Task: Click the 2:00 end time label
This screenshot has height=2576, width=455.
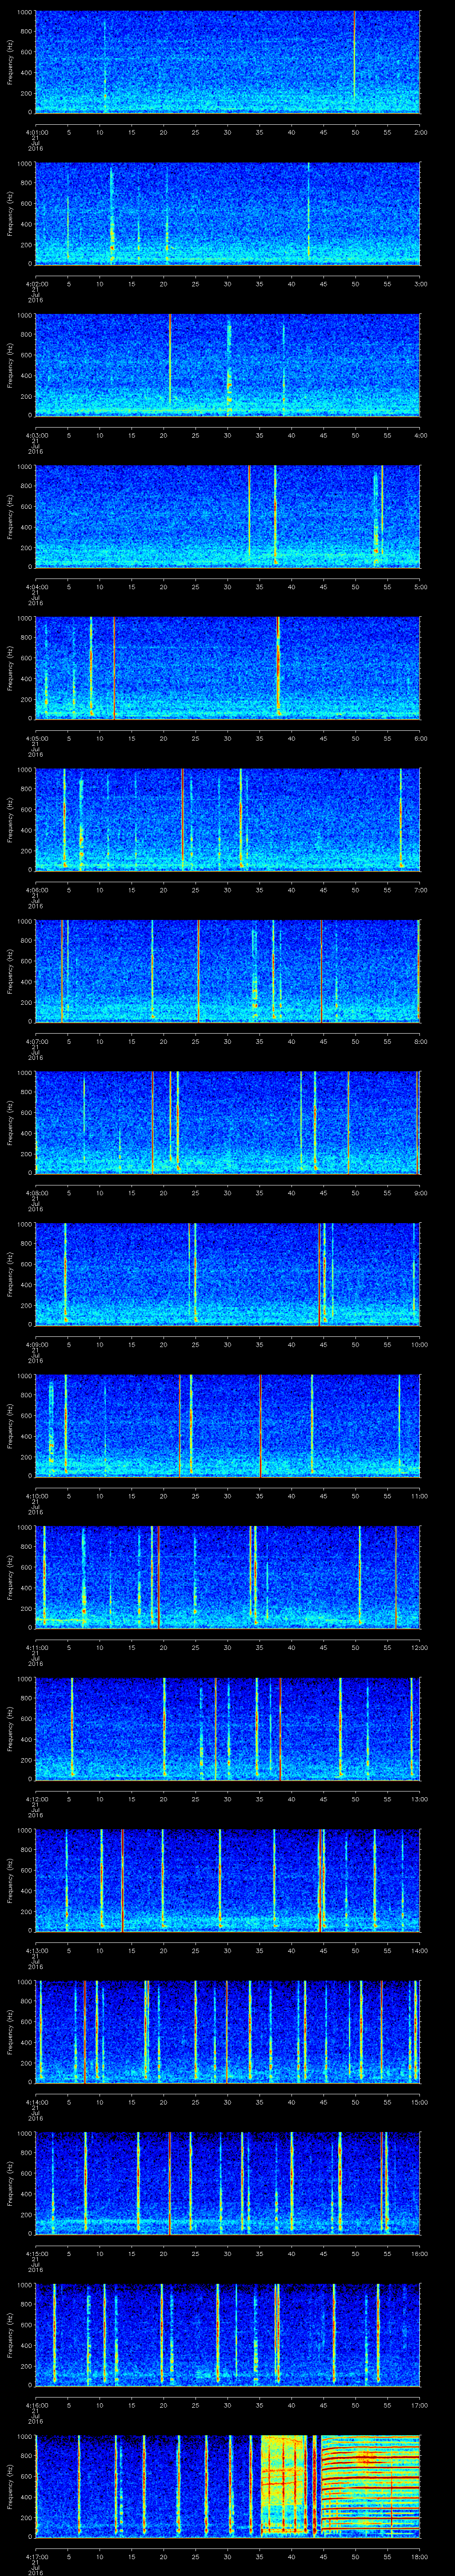Action: pos(420,131)
